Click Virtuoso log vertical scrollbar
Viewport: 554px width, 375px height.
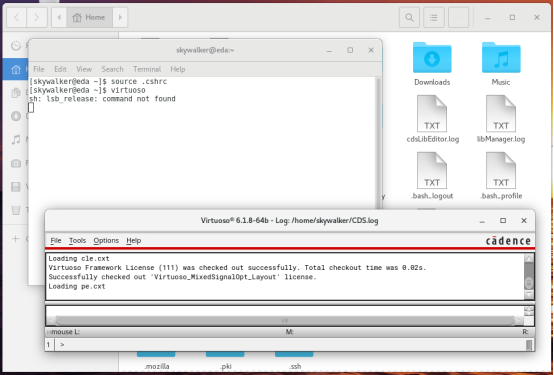[529, 276]
